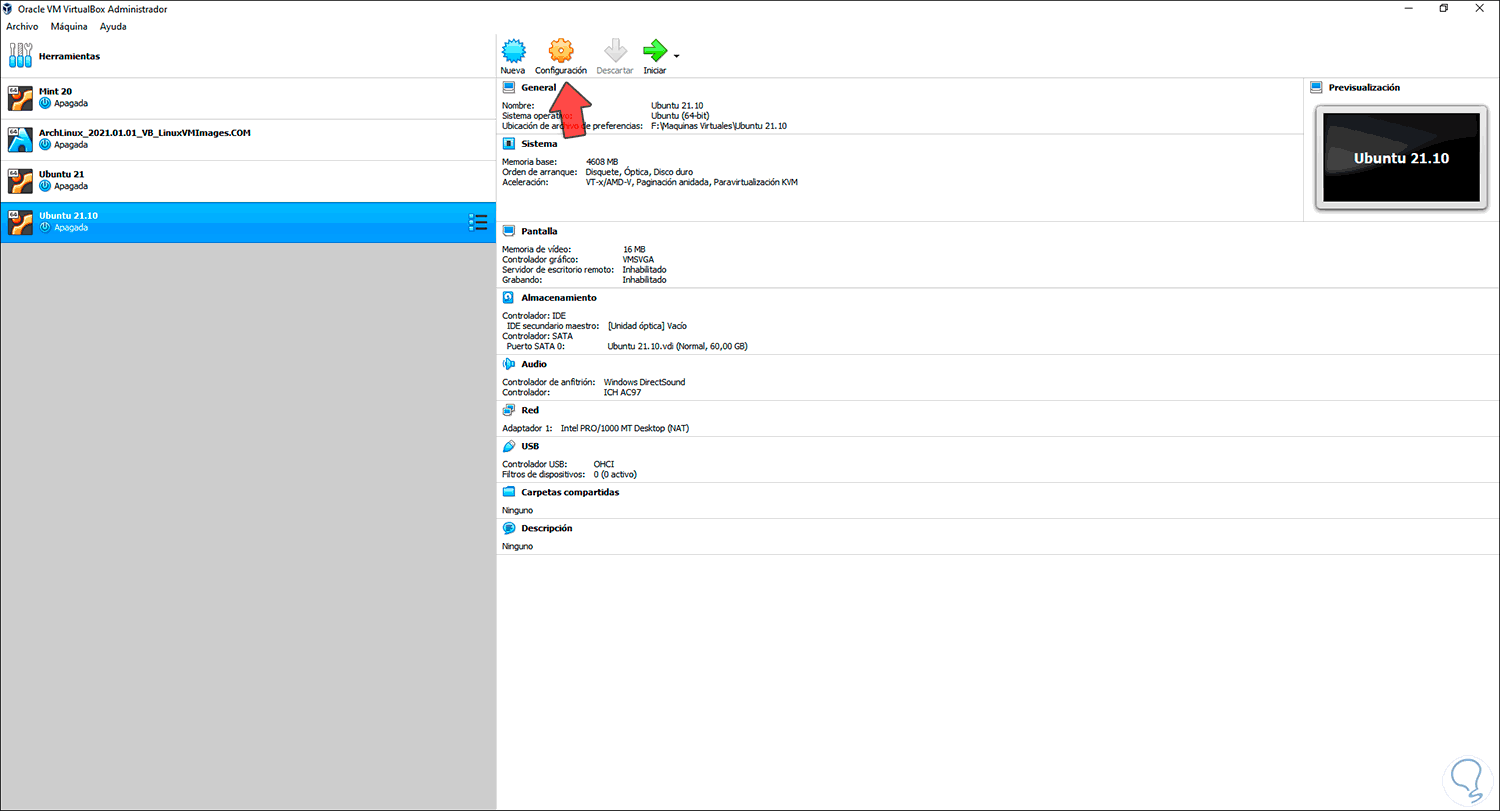Click the Sistema chip icon
The height and width of the screenshot is (811, 1500).
508,143
